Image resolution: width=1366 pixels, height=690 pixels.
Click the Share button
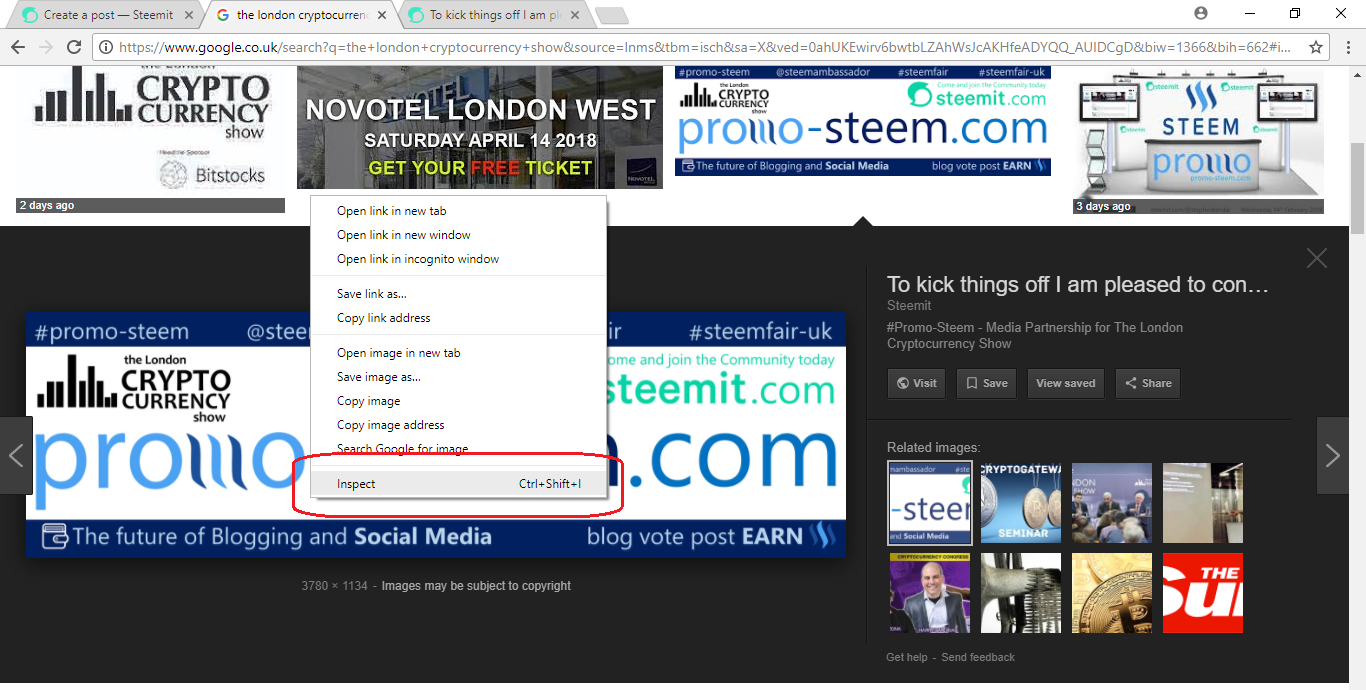[x=1148, y=383]
